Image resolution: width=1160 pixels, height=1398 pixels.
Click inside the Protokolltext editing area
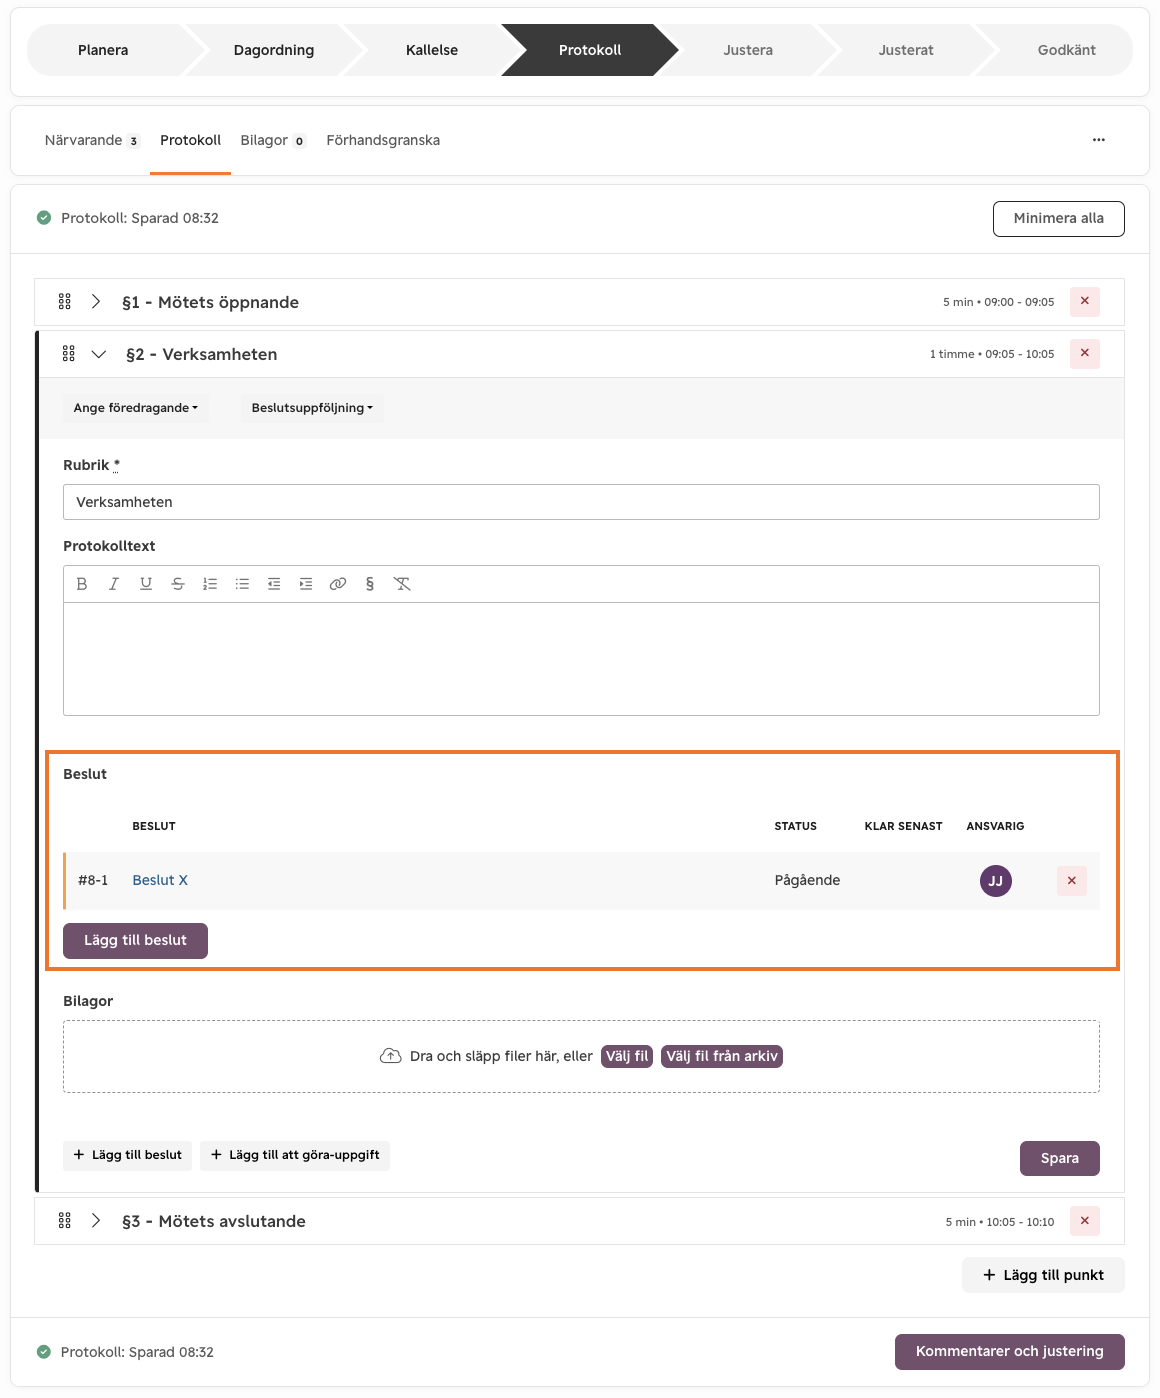coord(581,659)
